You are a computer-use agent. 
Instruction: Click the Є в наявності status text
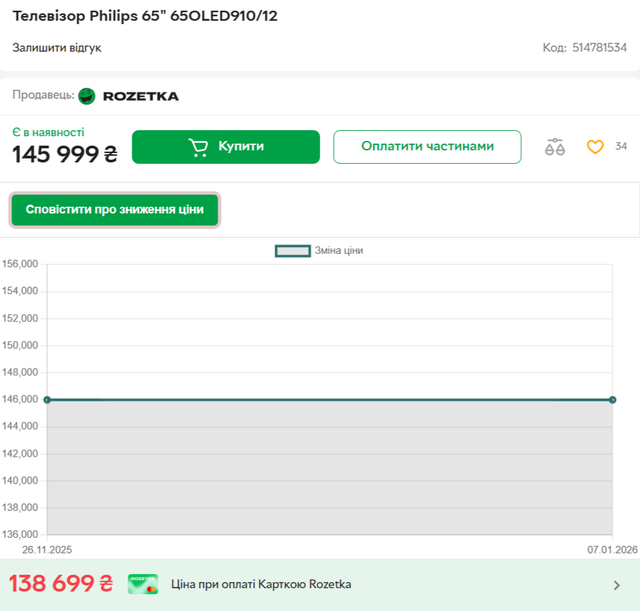[x=48, y=132]
